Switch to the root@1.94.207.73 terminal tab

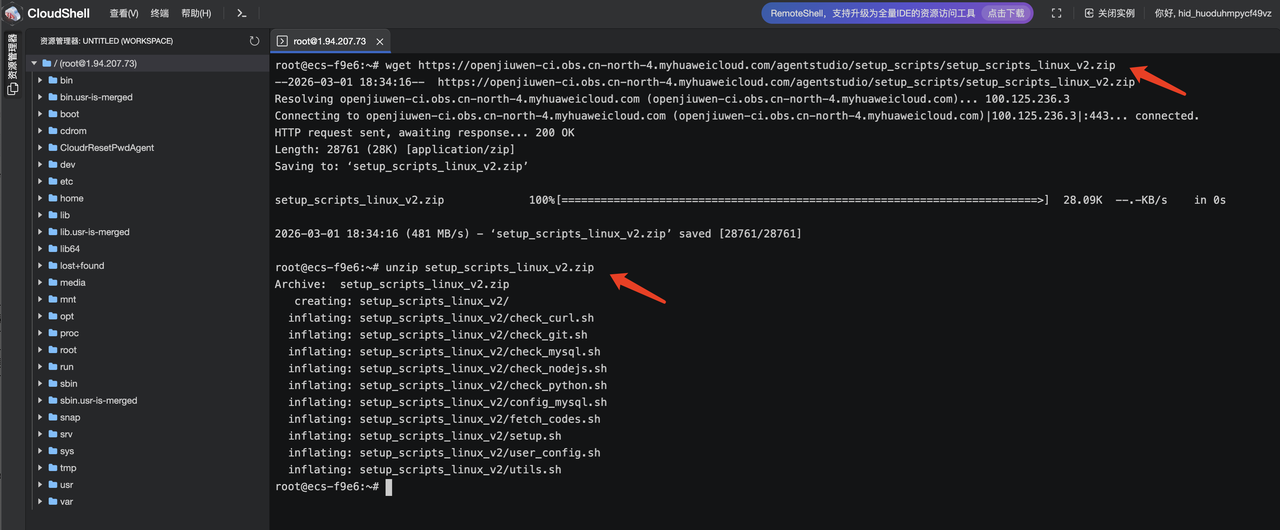[328, 40]
